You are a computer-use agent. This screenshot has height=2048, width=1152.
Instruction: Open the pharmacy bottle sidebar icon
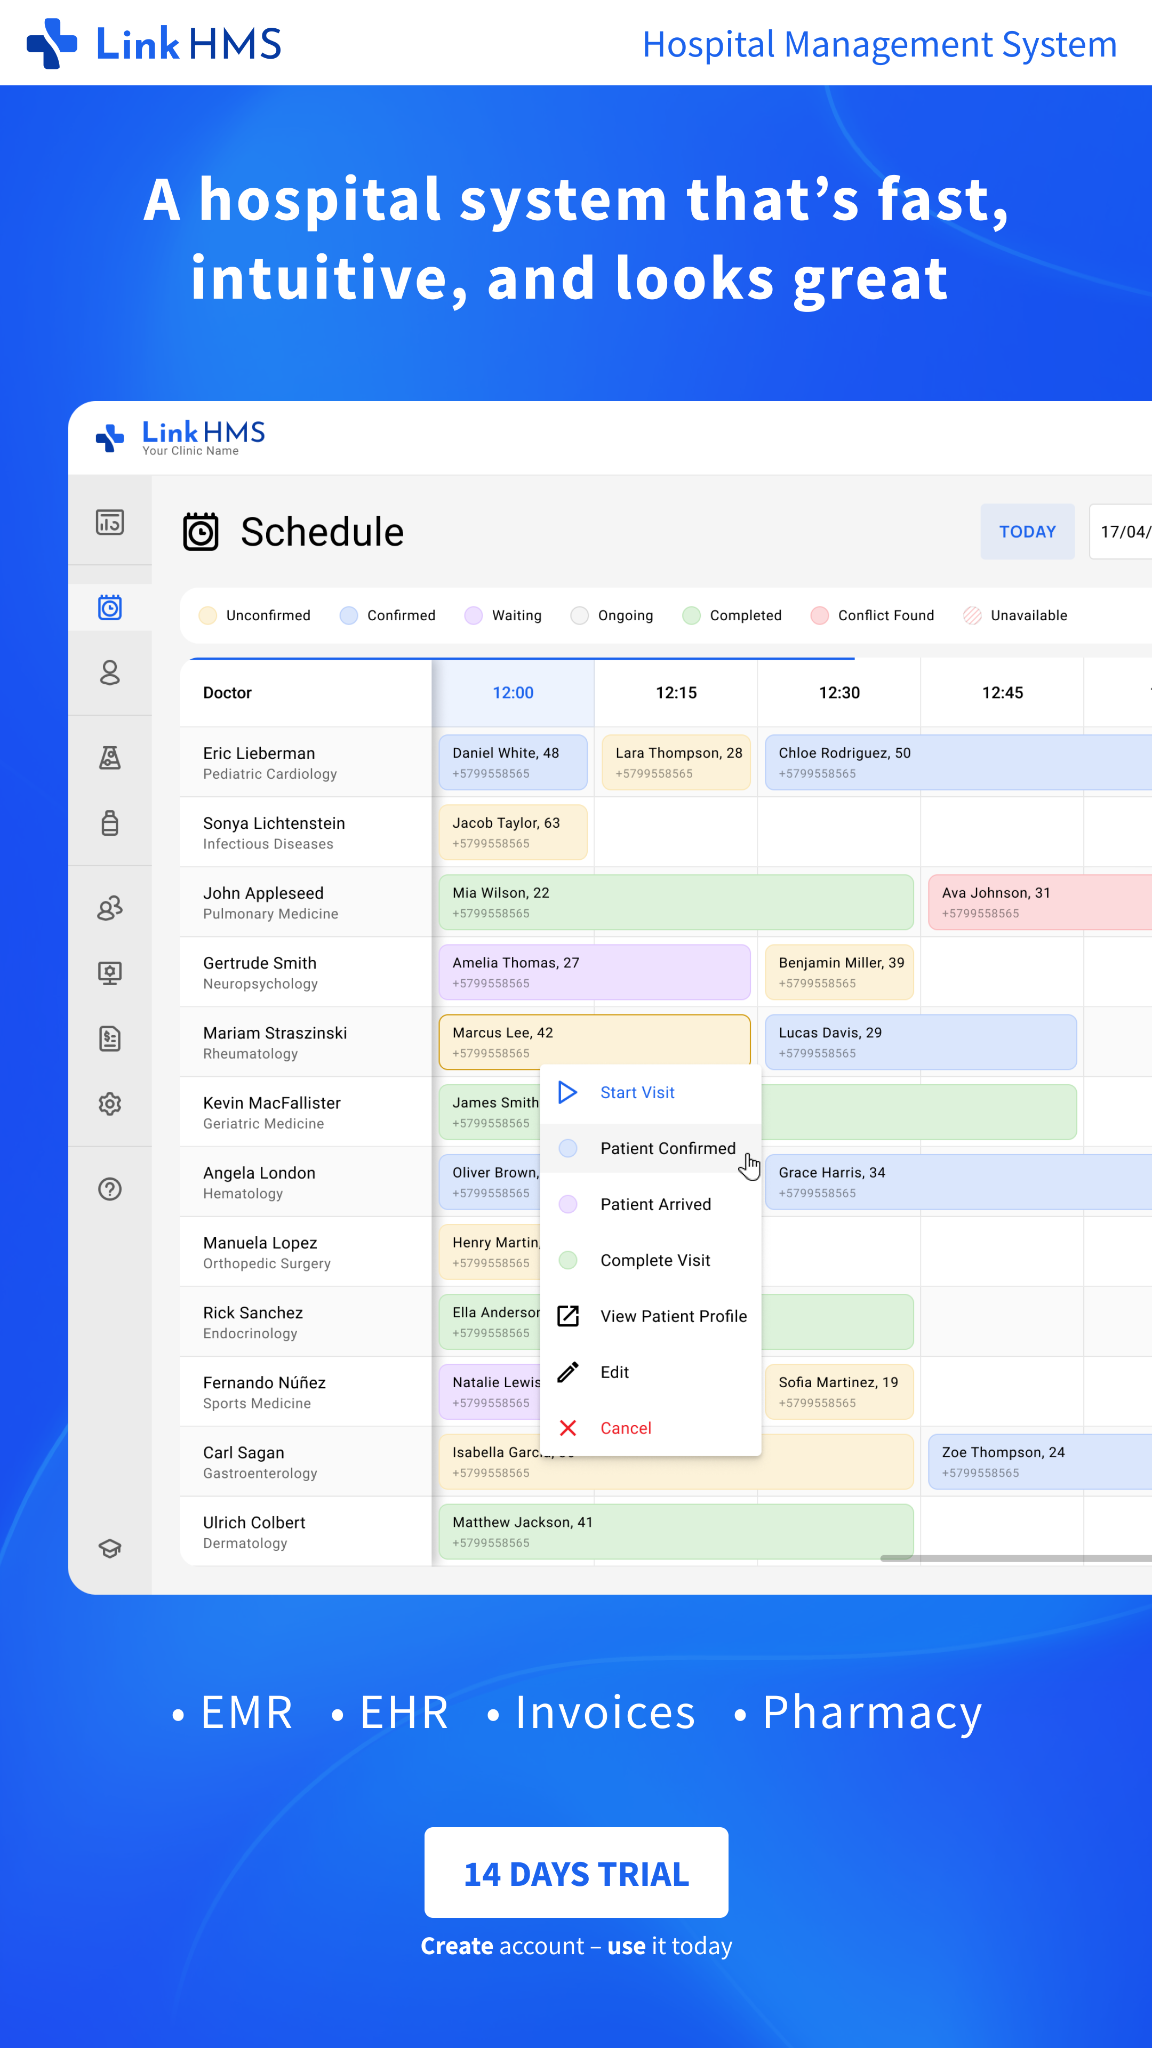tap(110, 823)
